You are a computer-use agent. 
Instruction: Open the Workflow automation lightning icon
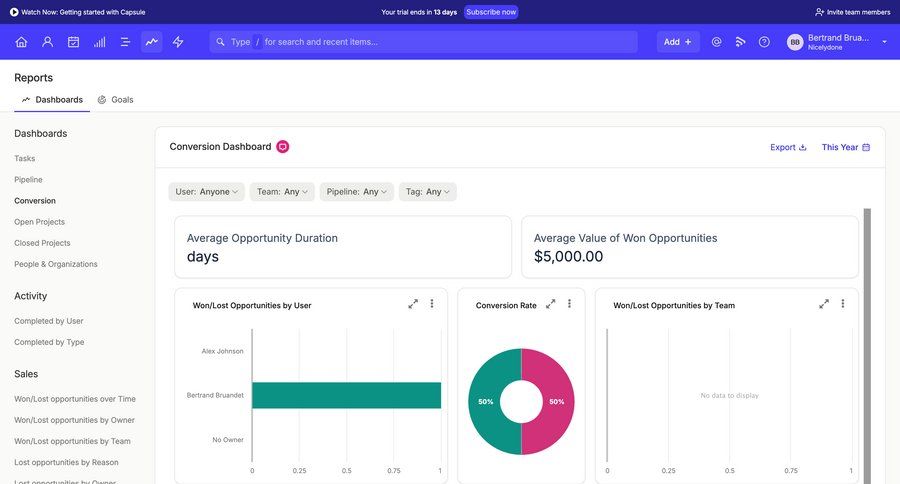(178, 42)
